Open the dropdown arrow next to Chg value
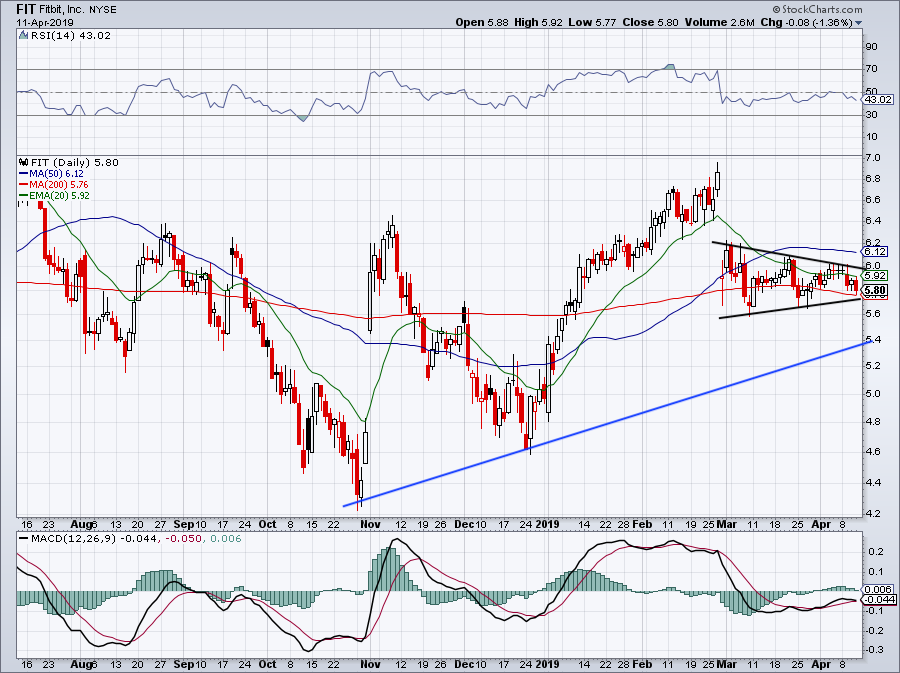 coord(859,23)
